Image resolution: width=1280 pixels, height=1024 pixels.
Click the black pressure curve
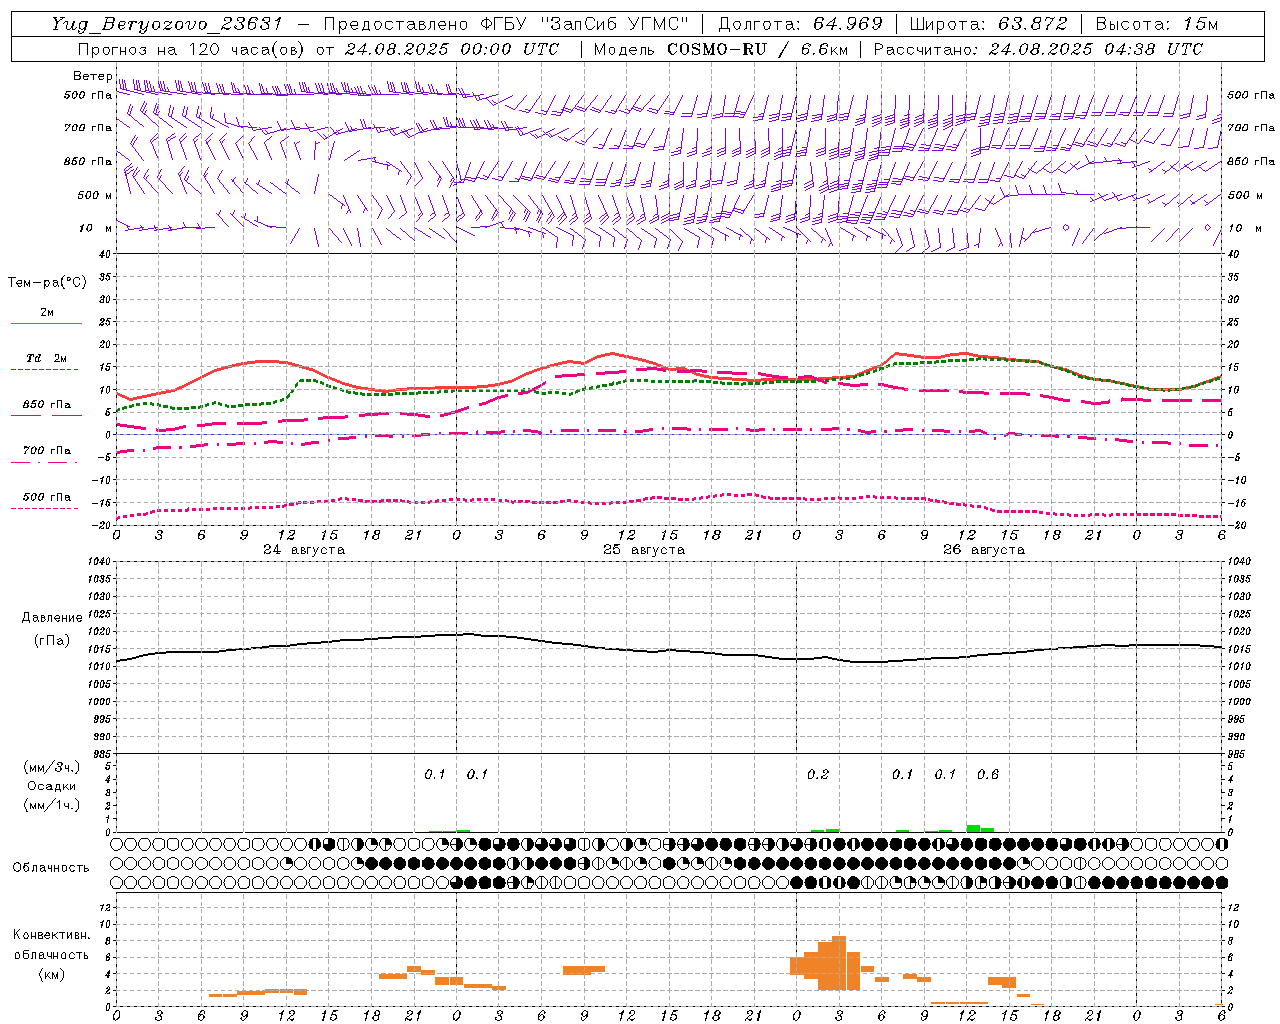670,650
